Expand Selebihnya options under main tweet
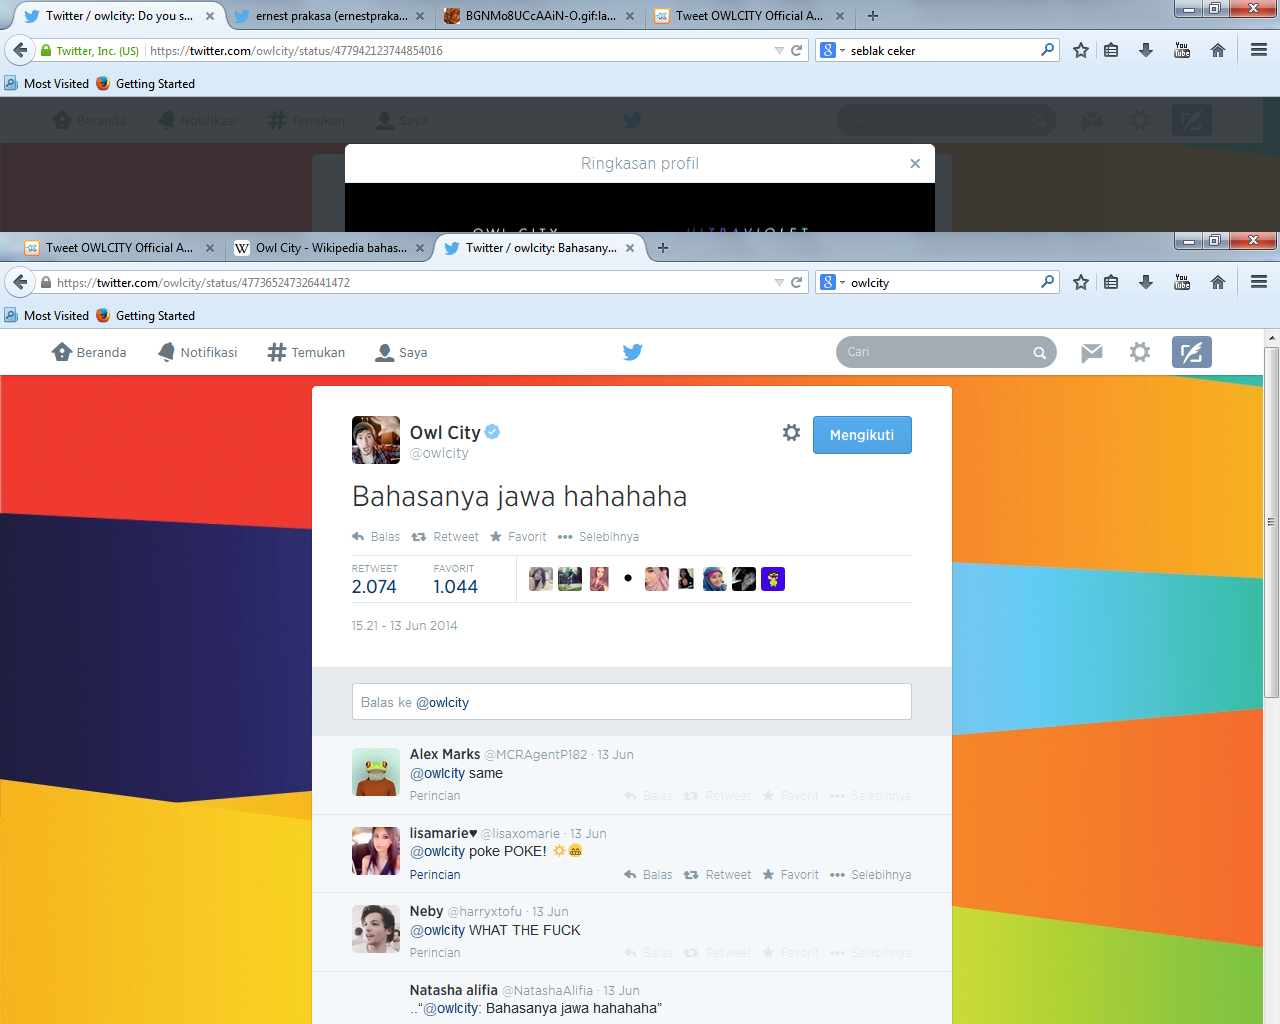 598,537
